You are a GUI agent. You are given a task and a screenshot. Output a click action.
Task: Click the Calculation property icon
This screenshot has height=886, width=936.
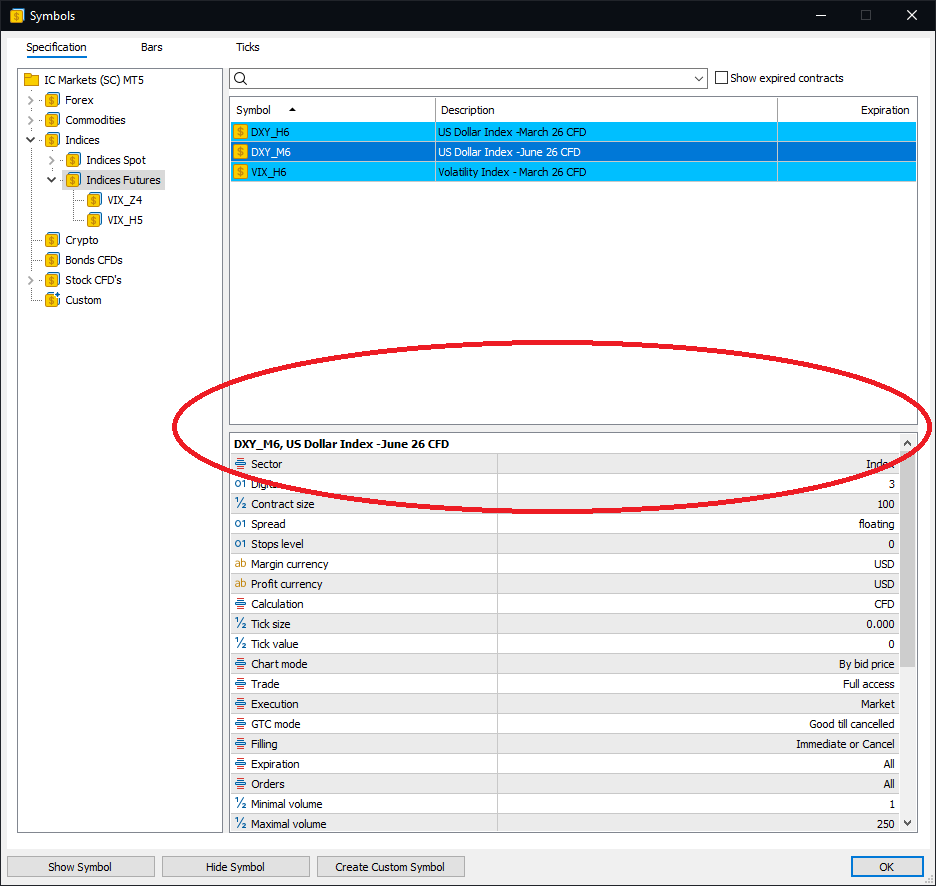point(241,604)
